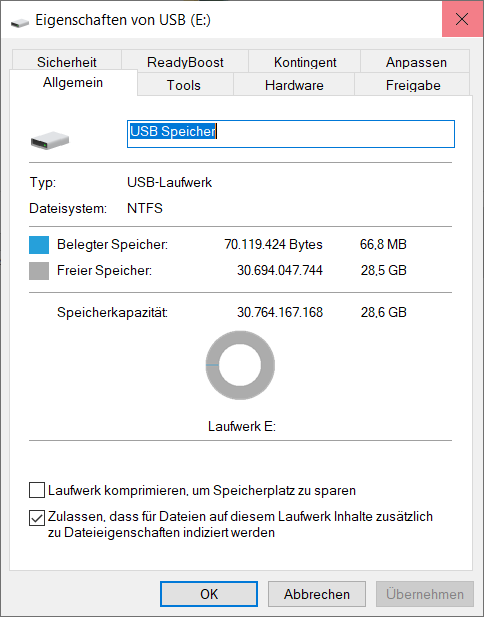Click the Übernehmen button
Image resolution: width=484 pixels, height=617 pixels.
tap(425, 594)
